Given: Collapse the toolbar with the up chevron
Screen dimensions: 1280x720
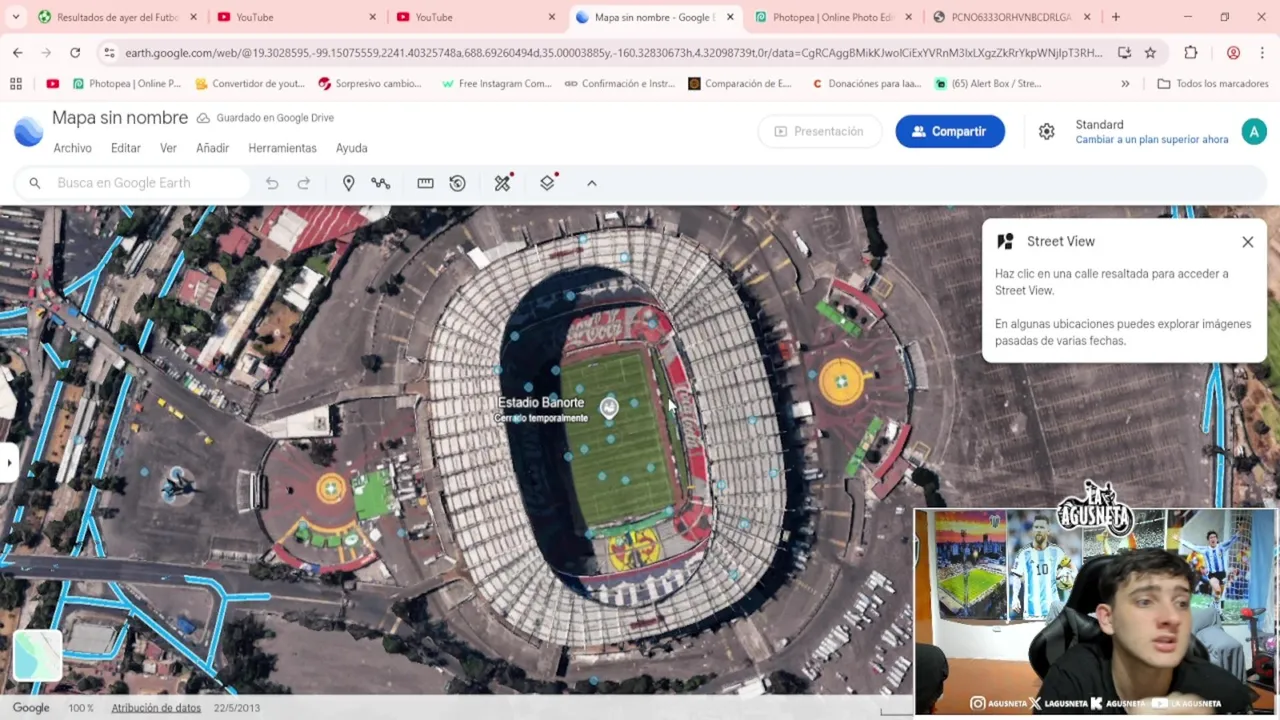Looking at the screenshot, I should (592, 183).
